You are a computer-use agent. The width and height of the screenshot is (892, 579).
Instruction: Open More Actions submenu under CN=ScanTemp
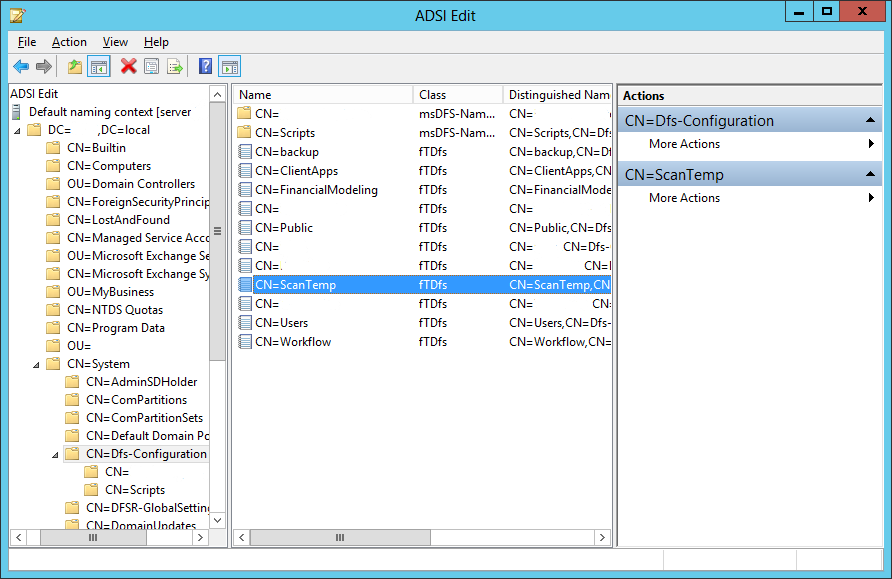tap(750, 198)
